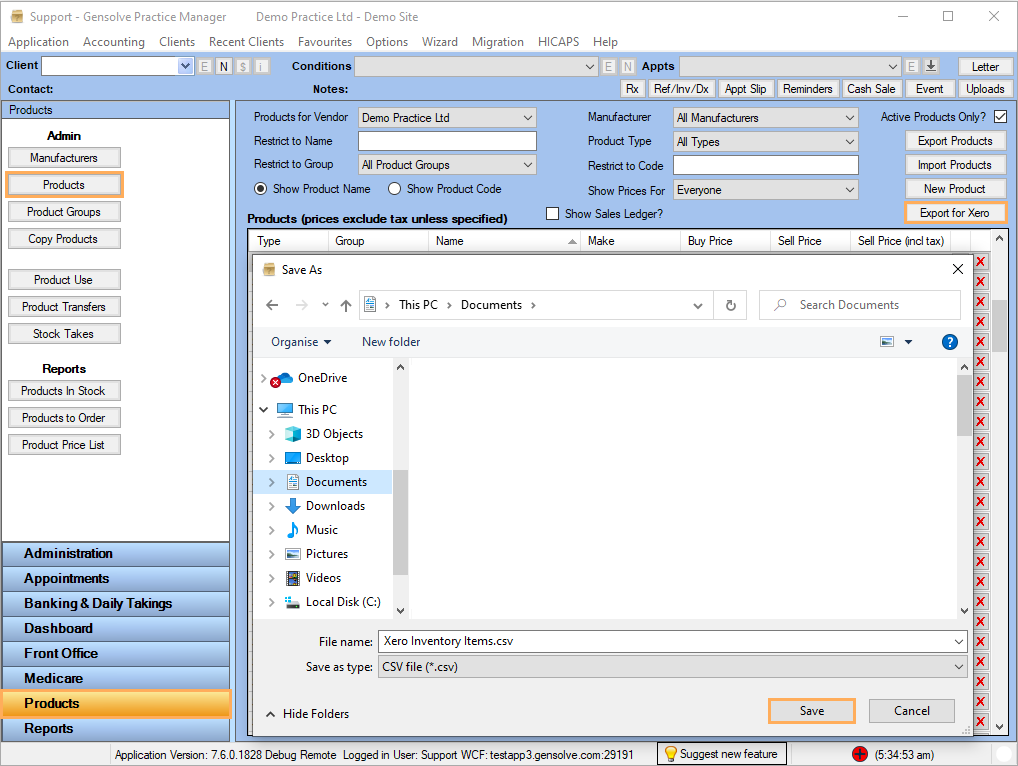Open the HICAPS menu

pos(558,42)
